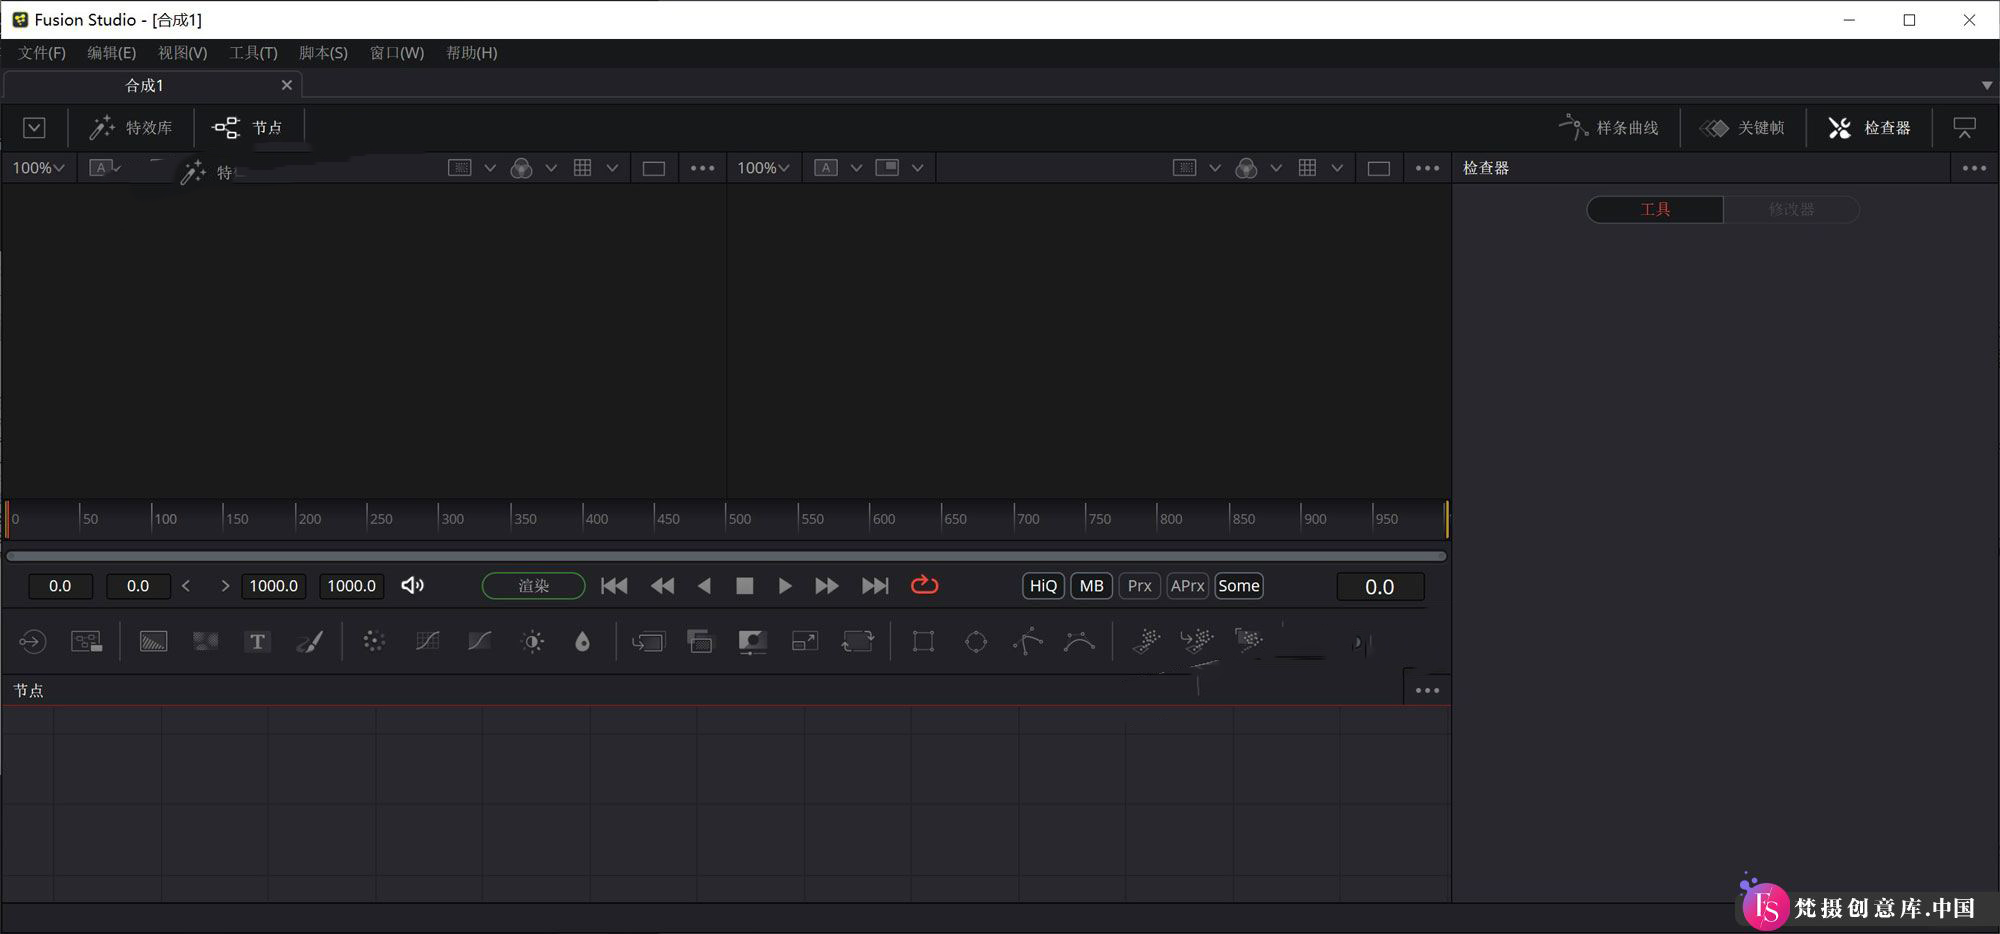Add the Hue Curves node
Viewport: 2000px width, 934px height.
coord(480,642)
